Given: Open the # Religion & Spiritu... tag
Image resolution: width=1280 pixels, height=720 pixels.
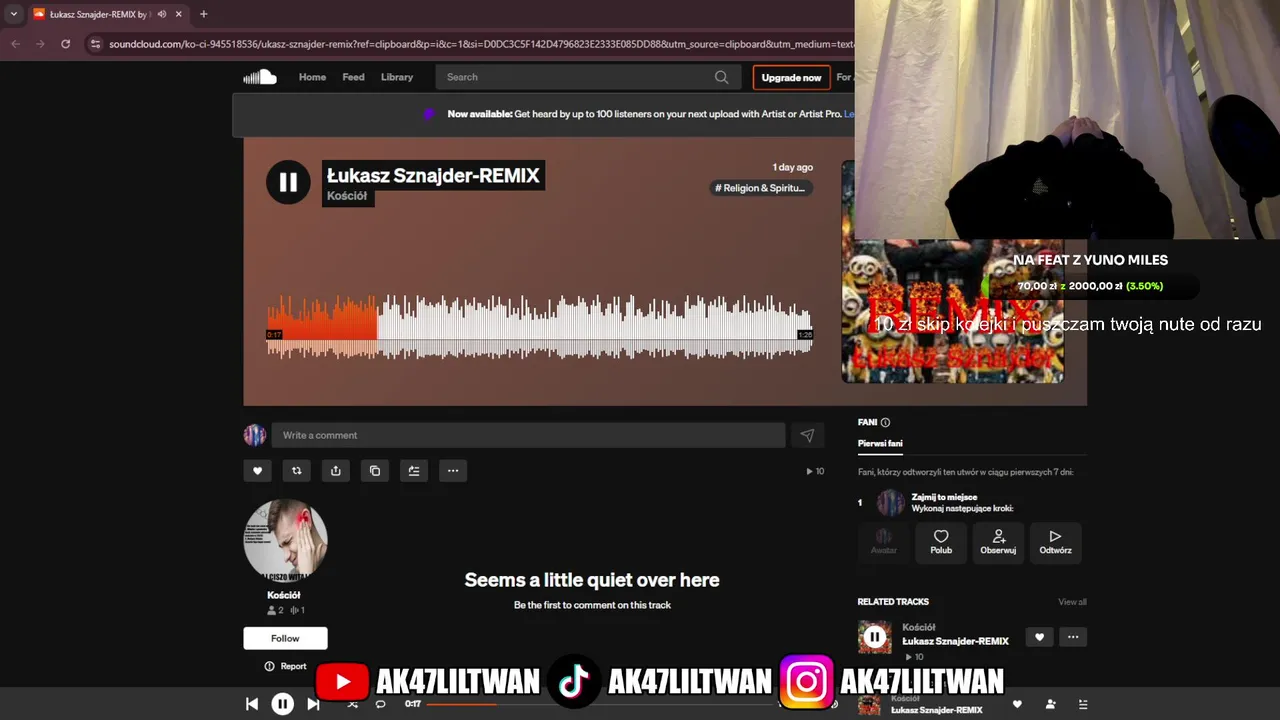Looking at the screenshot, I should click(760, 188).
